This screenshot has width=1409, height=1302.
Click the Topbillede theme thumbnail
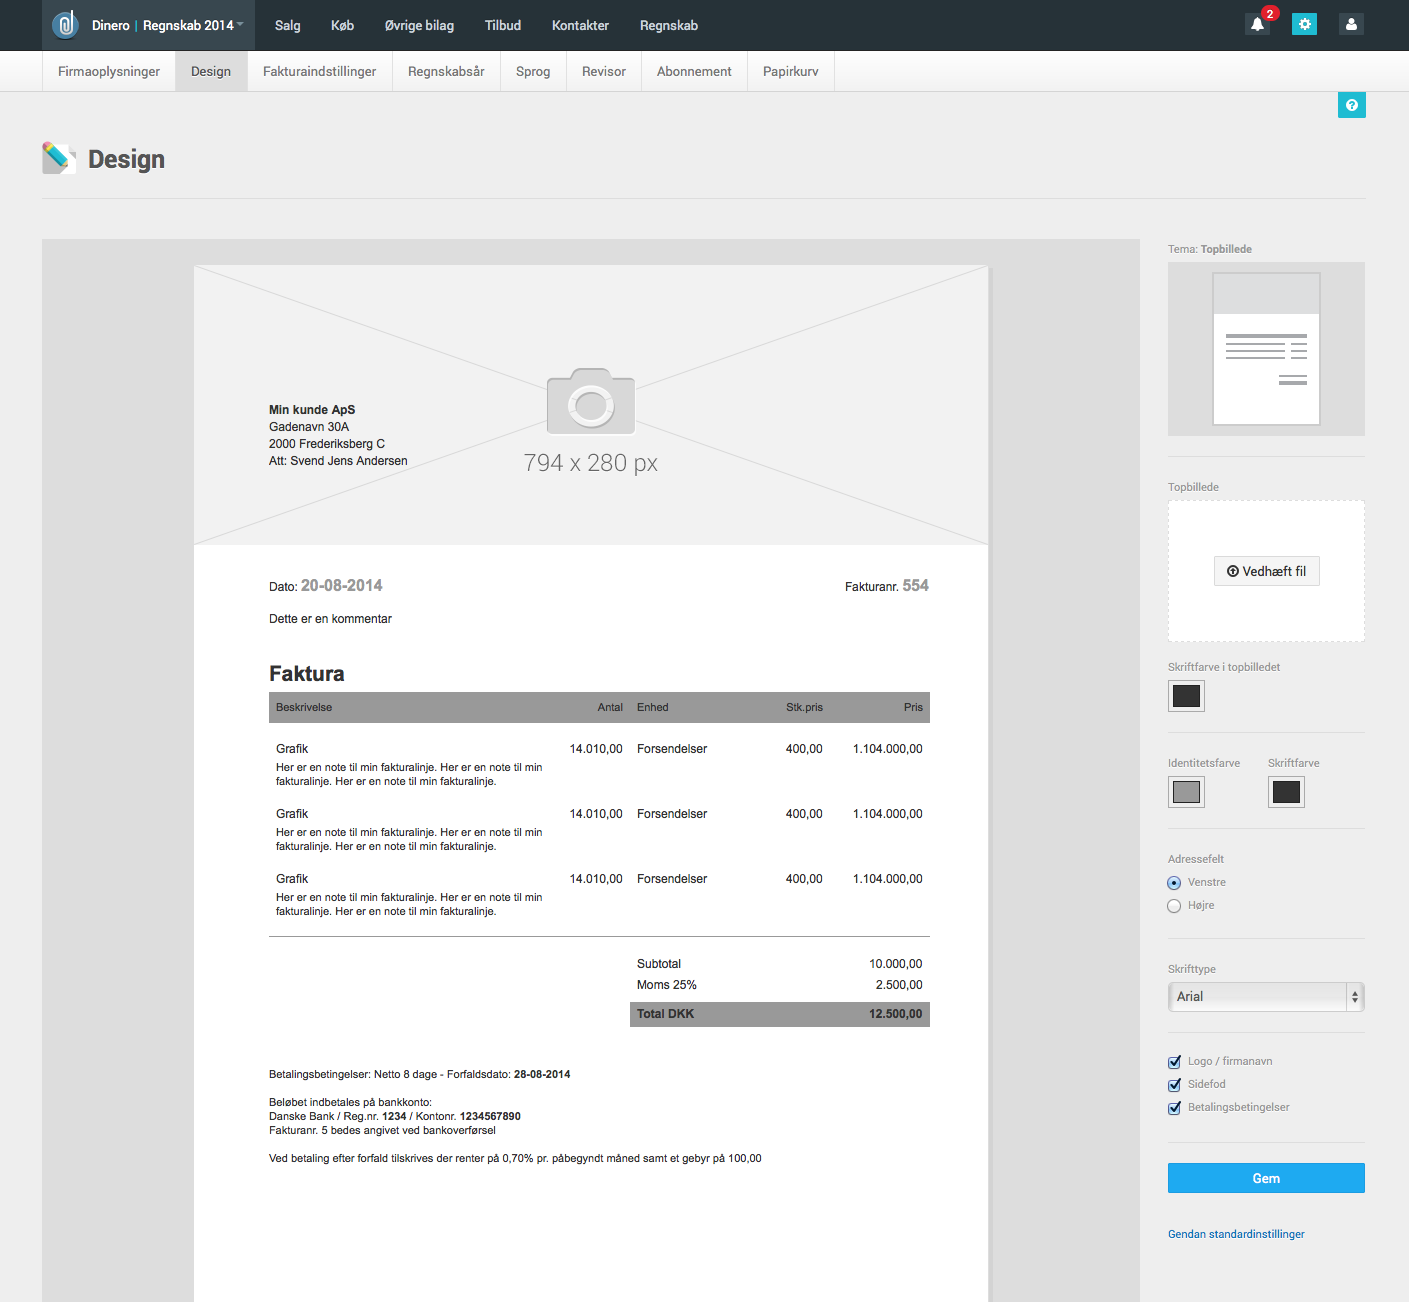coord(1265,349)
